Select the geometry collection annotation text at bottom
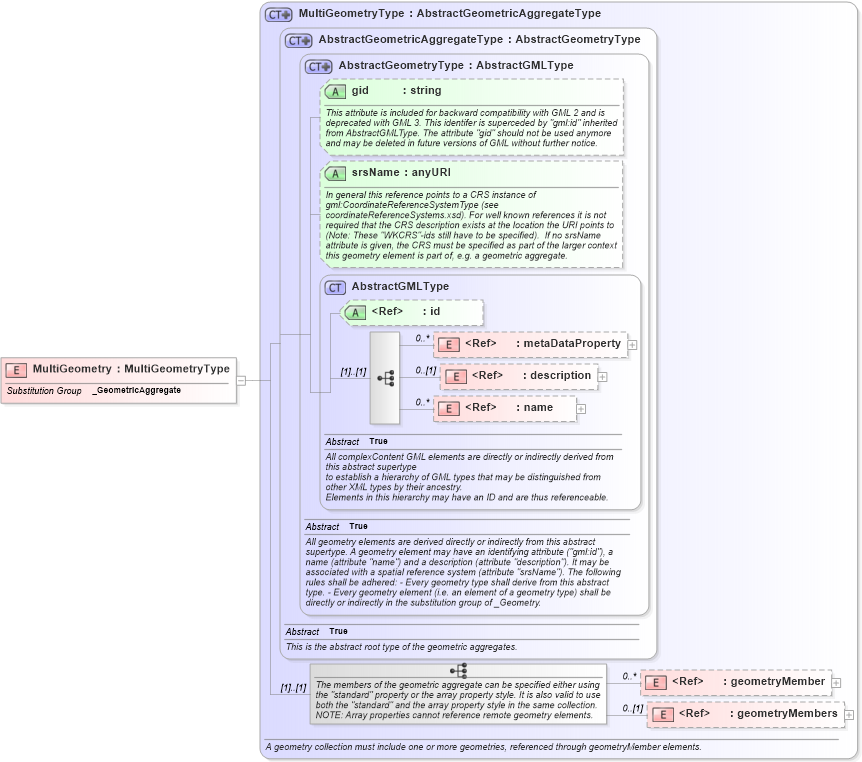Viewport: 862px width, 762px height. click(485, 746)
